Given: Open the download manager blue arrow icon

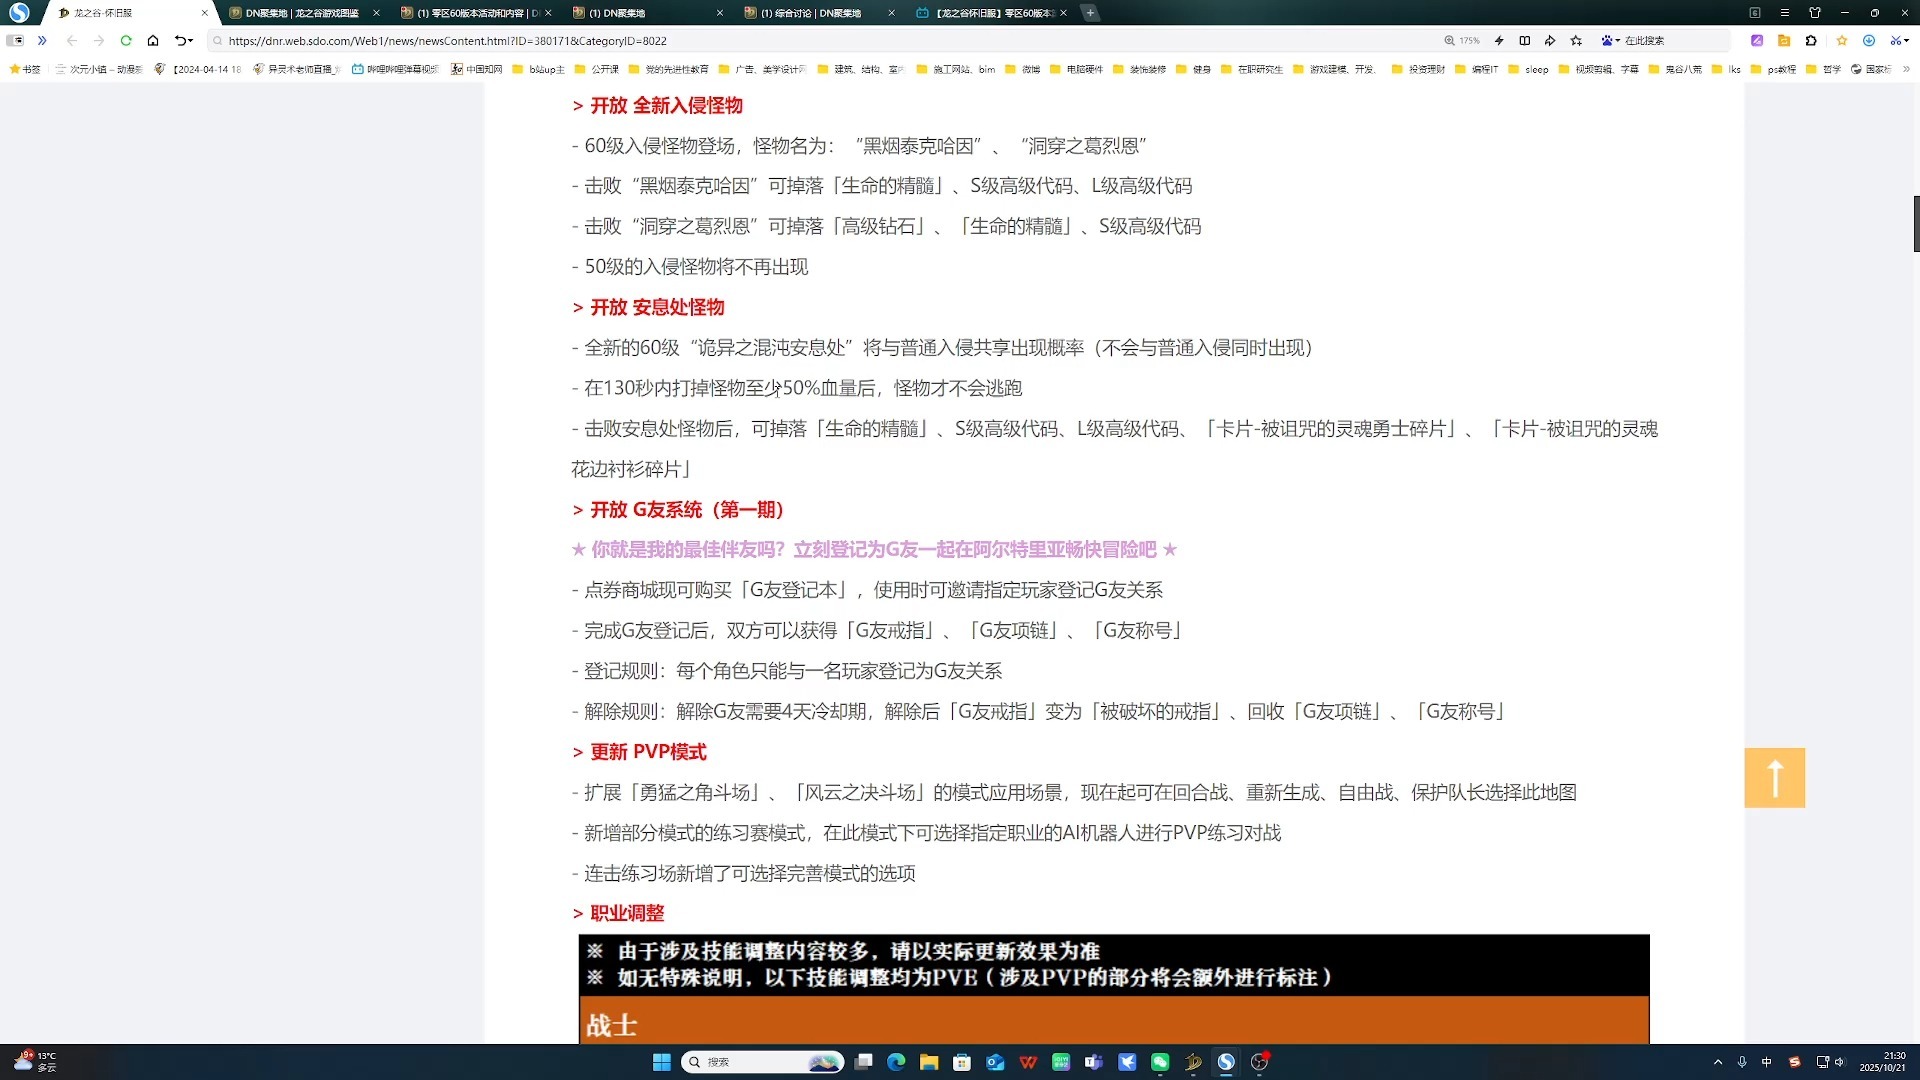Looking at the screenshot, I should pyautogui.click(x=1869, y=41).
